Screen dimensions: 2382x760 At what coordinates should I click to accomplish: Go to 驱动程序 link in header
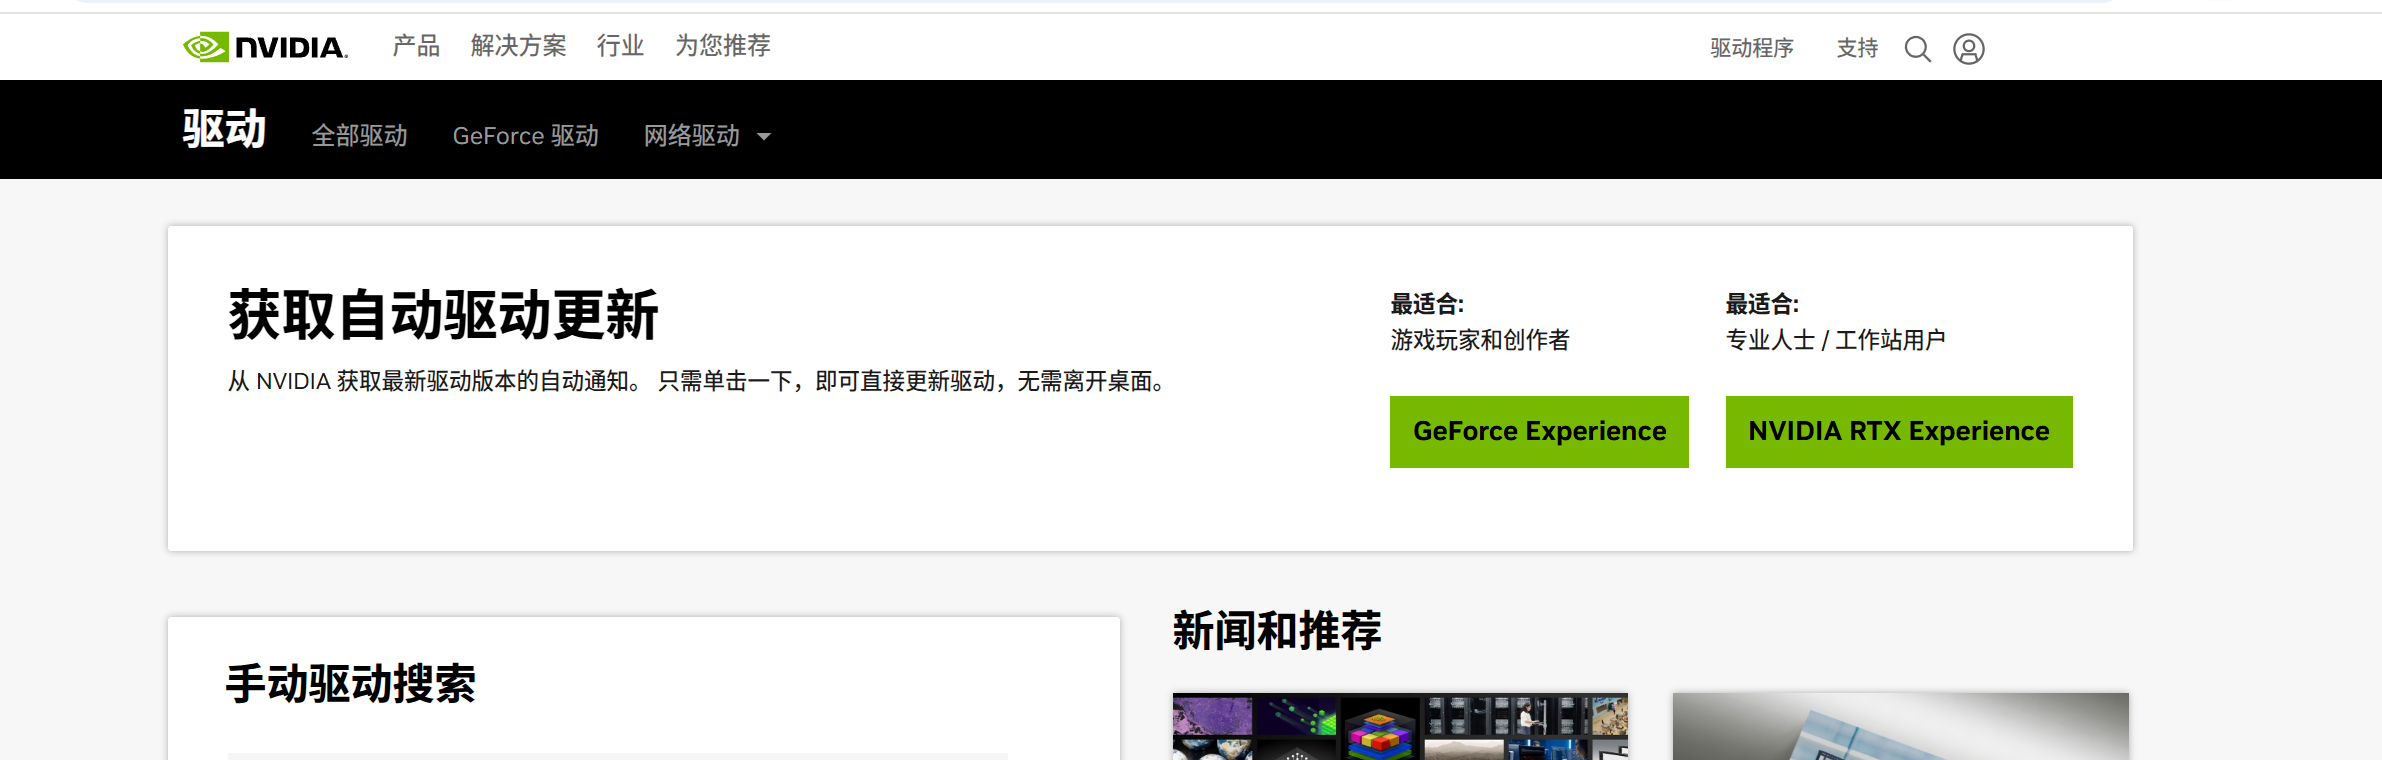pos(1752,48)
